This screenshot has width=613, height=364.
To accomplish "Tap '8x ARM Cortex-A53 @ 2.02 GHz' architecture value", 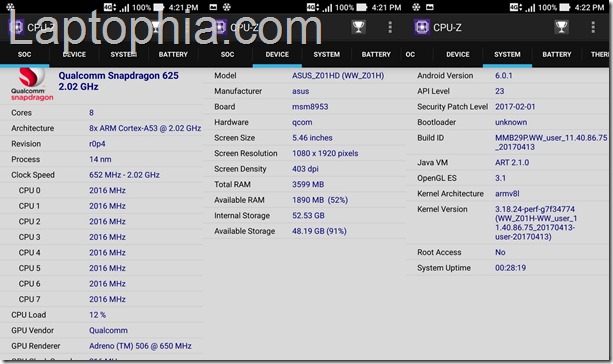I will (x=145, y=128).
